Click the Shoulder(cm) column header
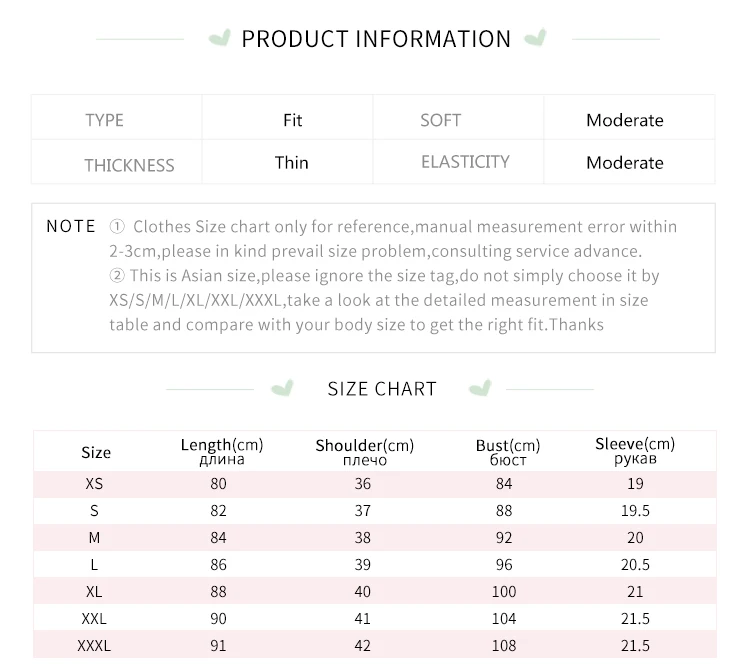750x664 pixels. pyautogui.click(x=364, y=452)
